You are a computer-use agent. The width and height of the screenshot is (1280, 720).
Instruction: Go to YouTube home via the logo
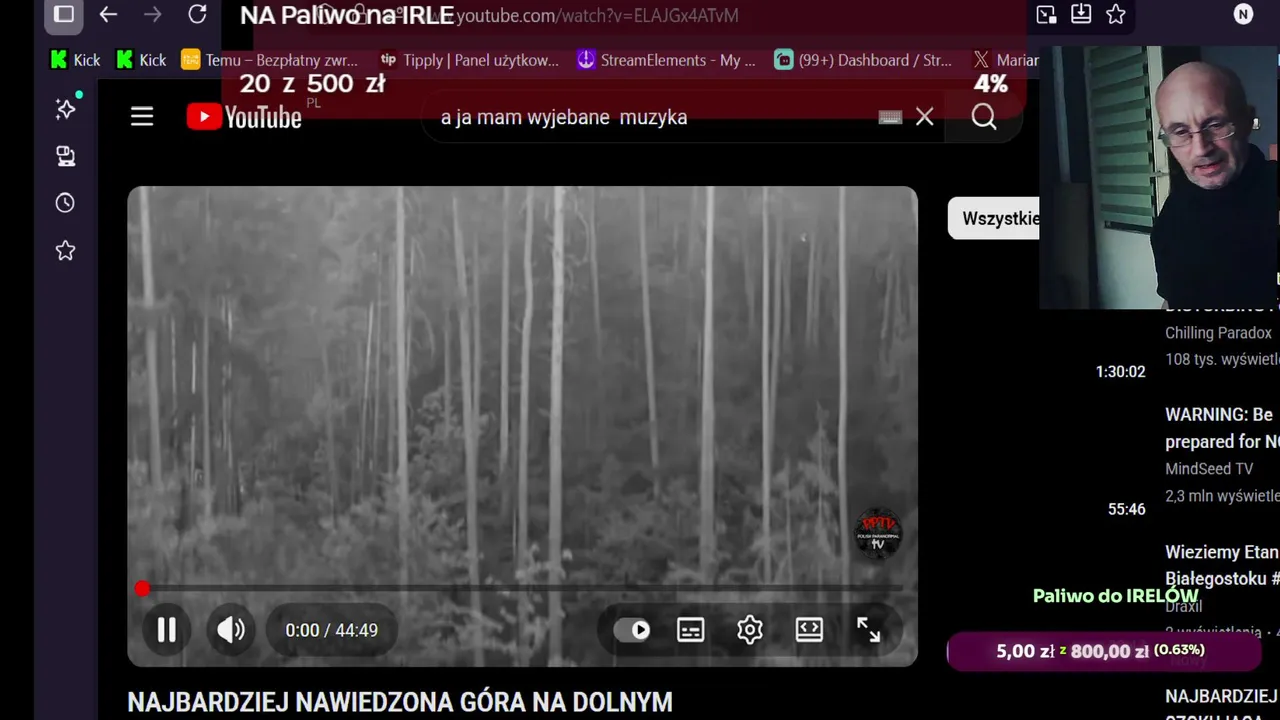tap(244, 117)
